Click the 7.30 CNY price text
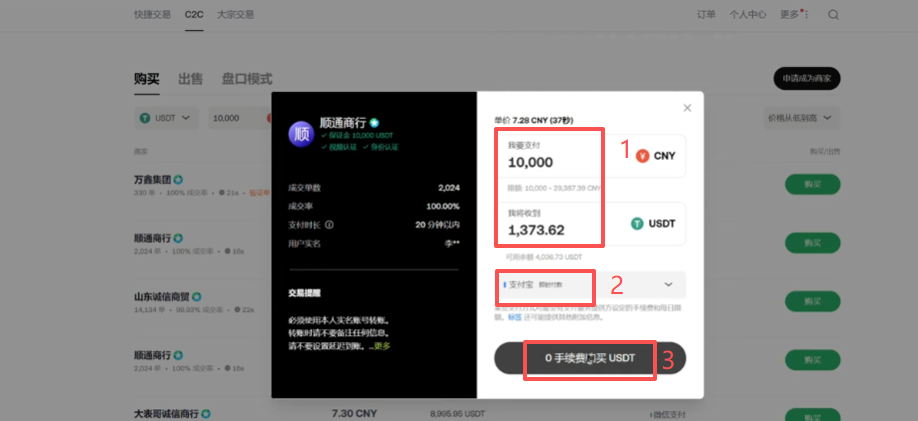Screen dimensions: 918x421 click(354, 414)
